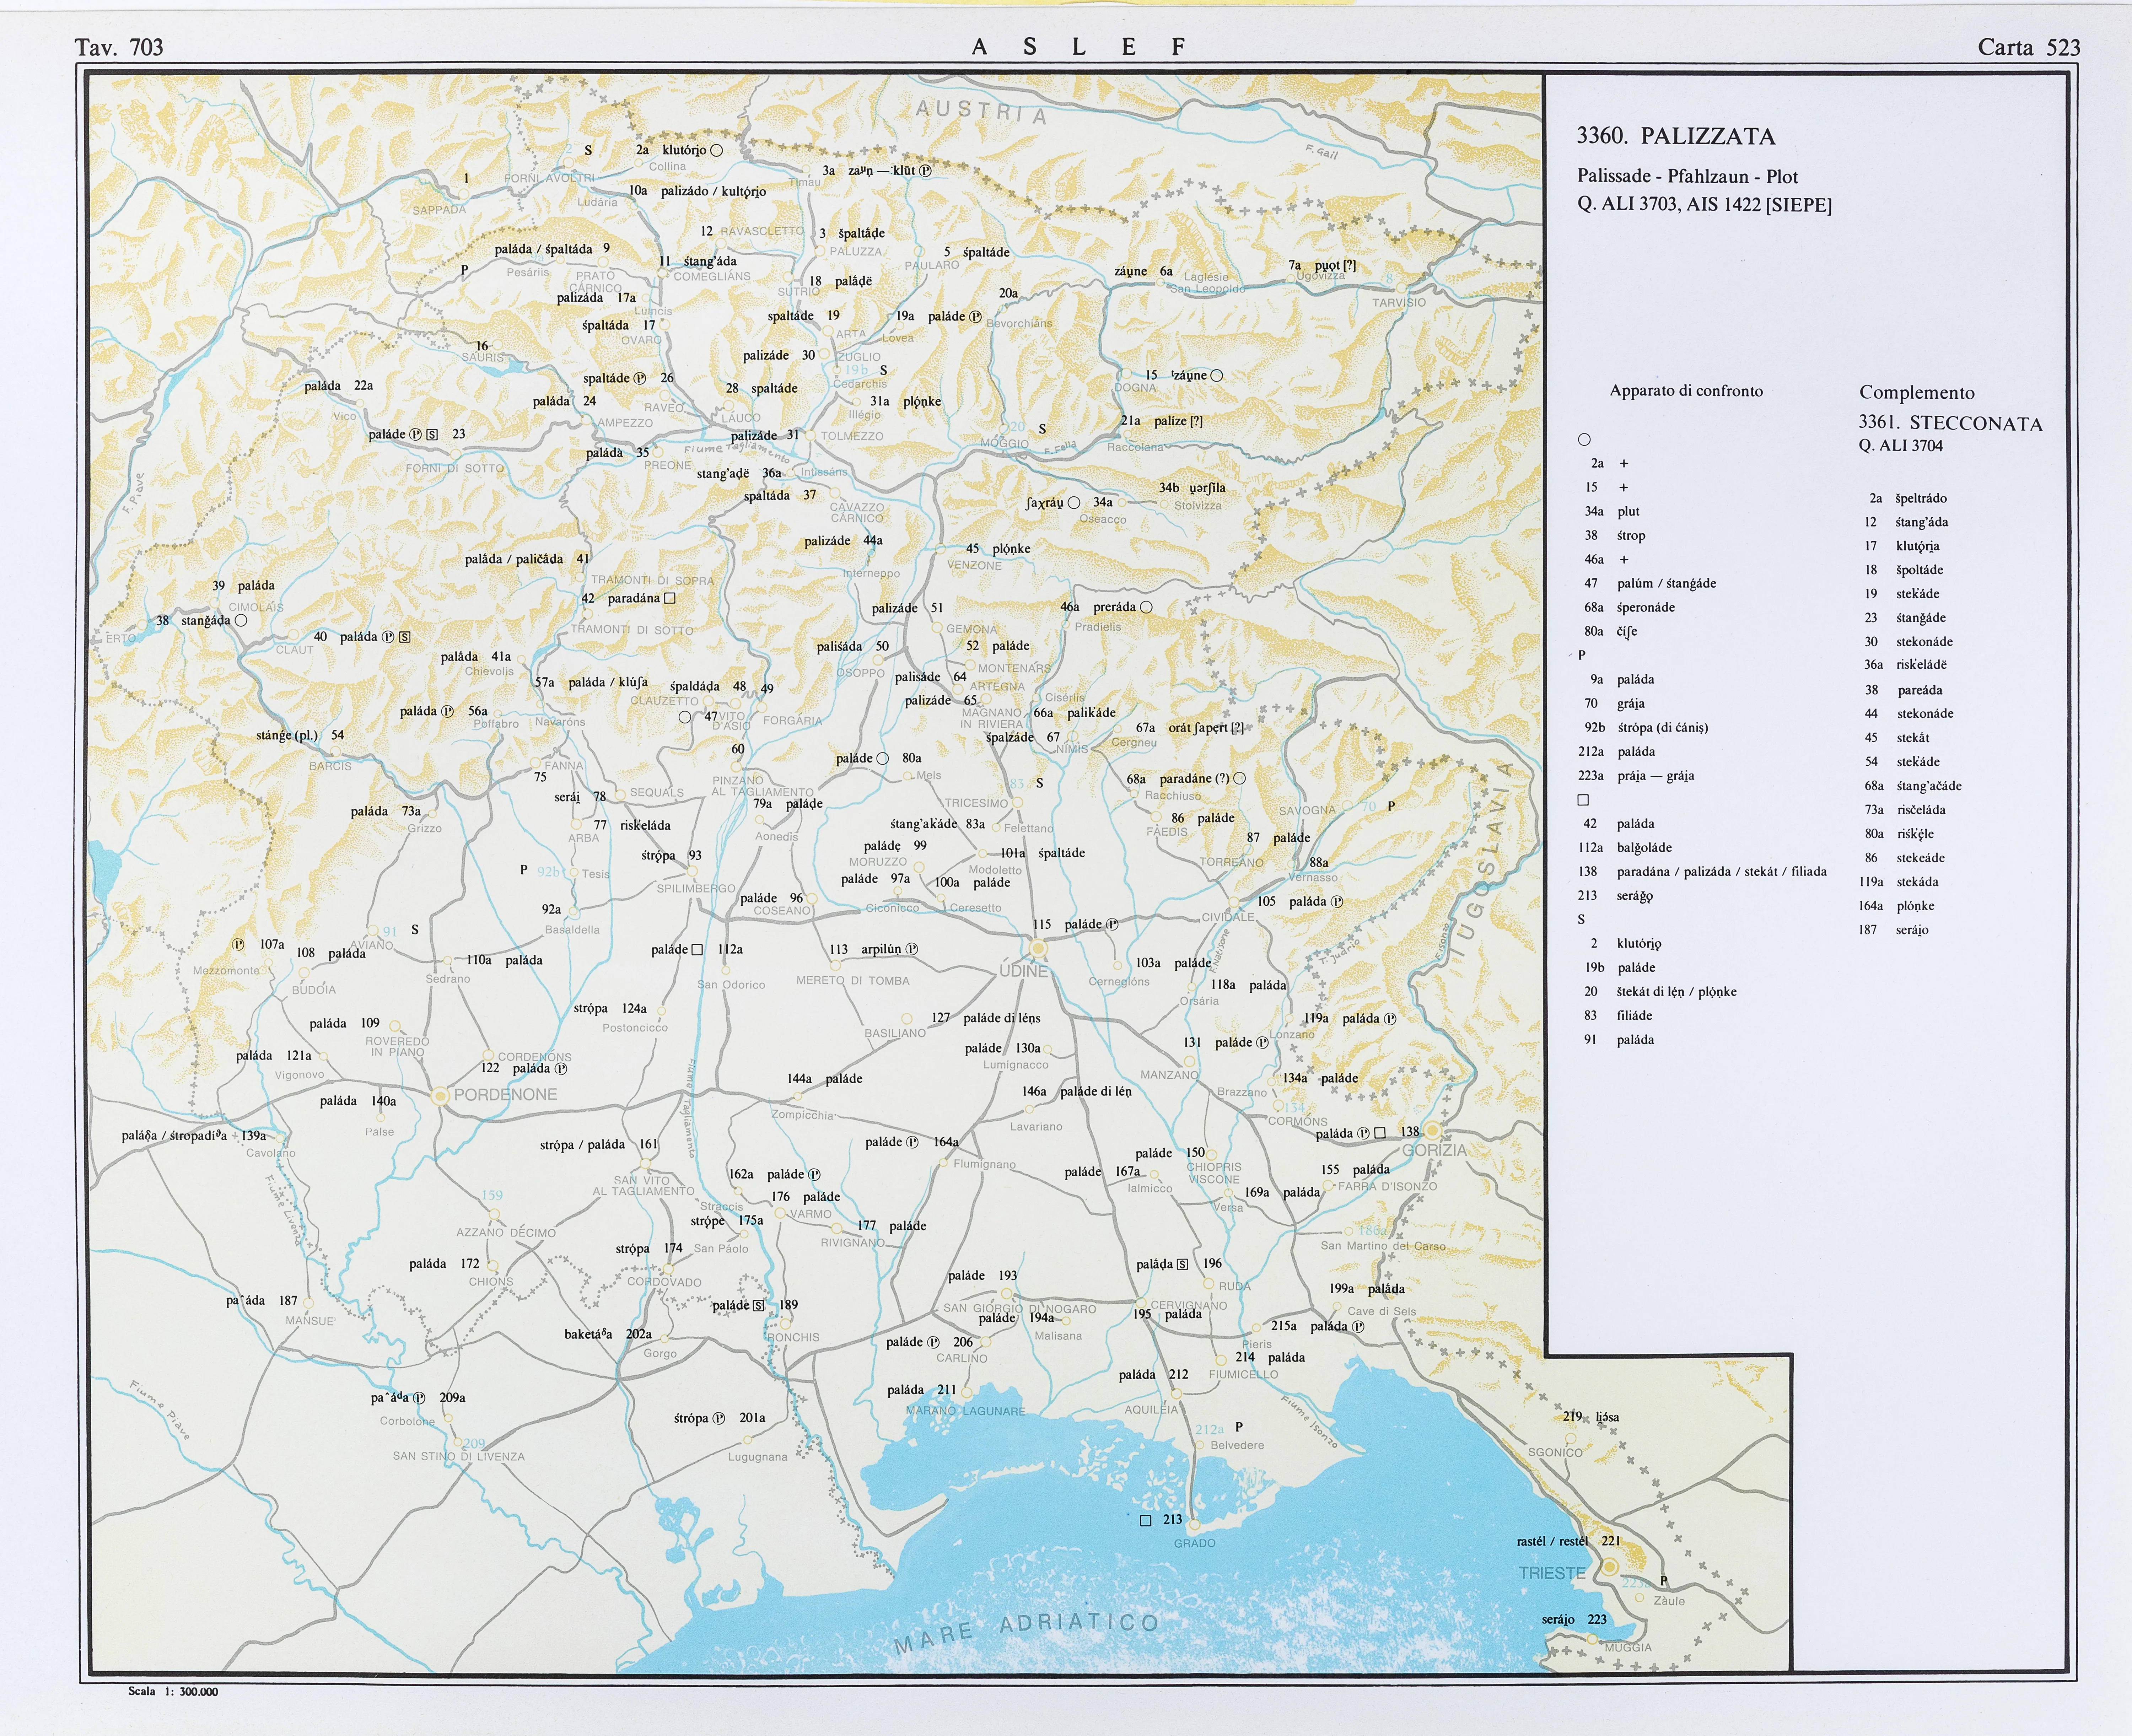
Task: Click the circle symbol beside stanğáda at point 38
Action: click(241, 620)
